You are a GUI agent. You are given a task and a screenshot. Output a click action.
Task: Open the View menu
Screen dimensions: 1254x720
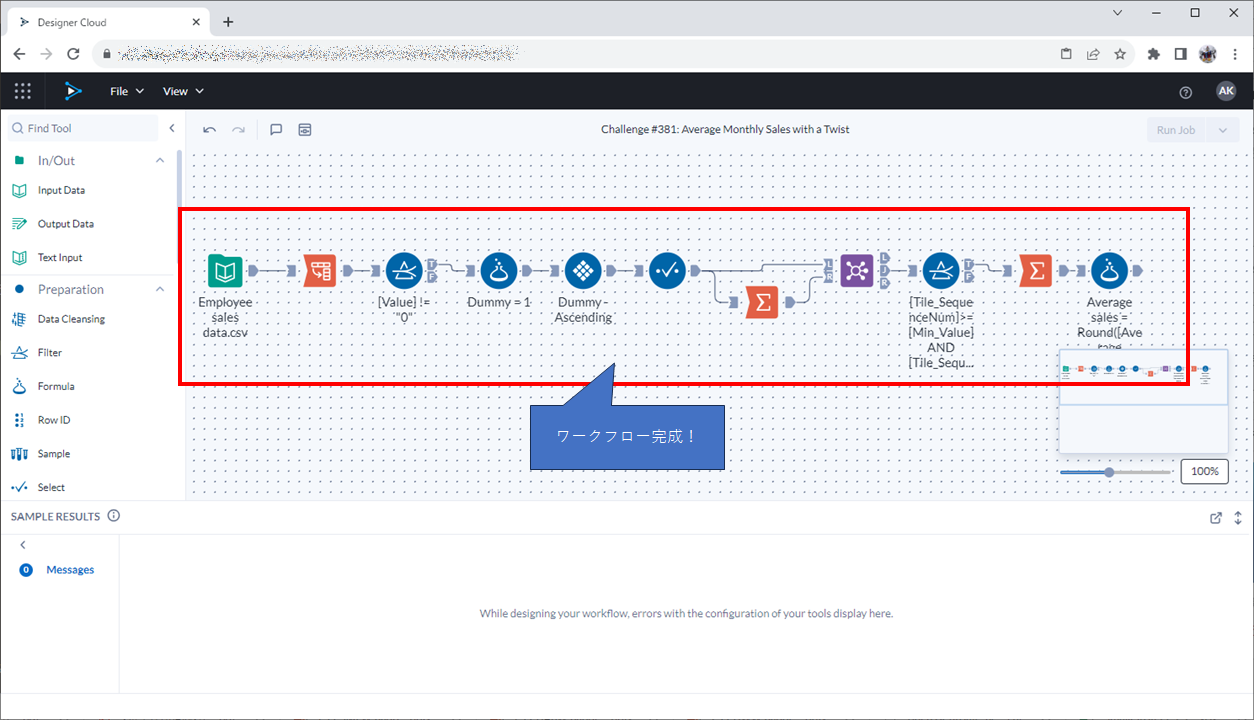point(183,91)
